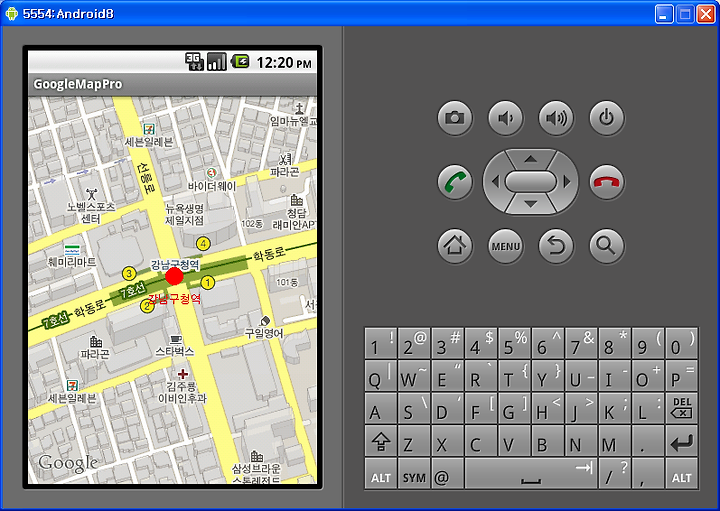Click the Enter return key
Image resolution: width=720 pixels, height=511 pixels.
point(682,440)
